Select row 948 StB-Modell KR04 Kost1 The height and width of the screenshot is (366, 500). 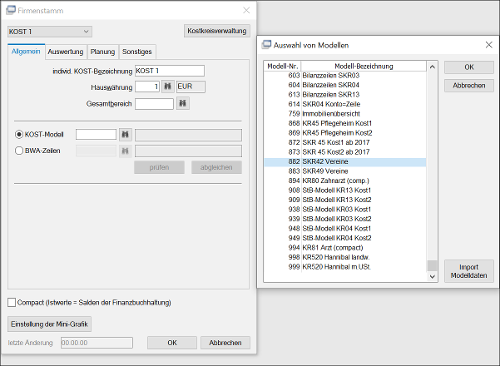click(x=345, y=229)
